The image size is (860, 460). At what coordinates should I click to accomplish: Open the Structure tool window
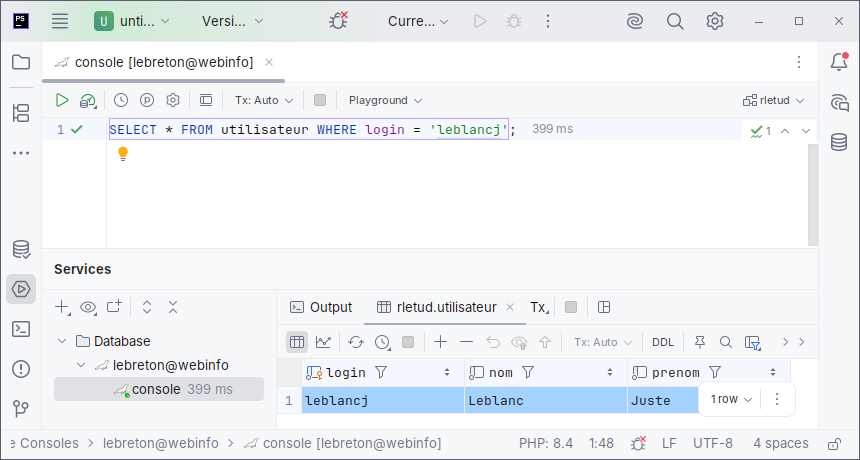click(21, 113)
